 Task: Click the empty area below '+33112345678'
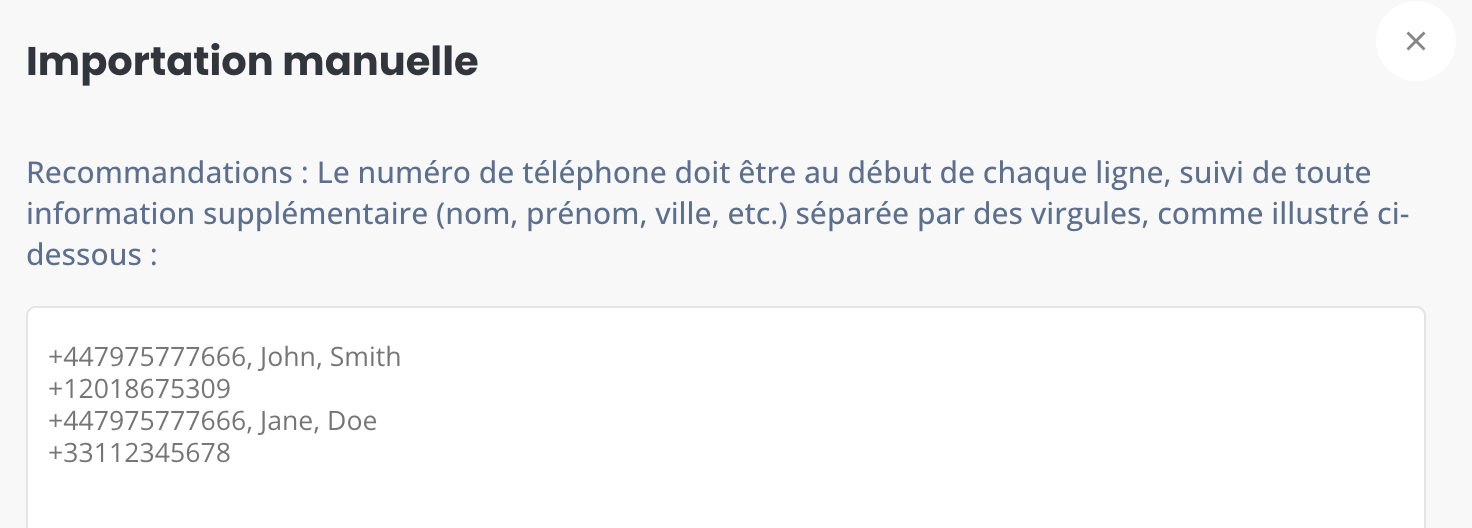(x=726, y=497)
